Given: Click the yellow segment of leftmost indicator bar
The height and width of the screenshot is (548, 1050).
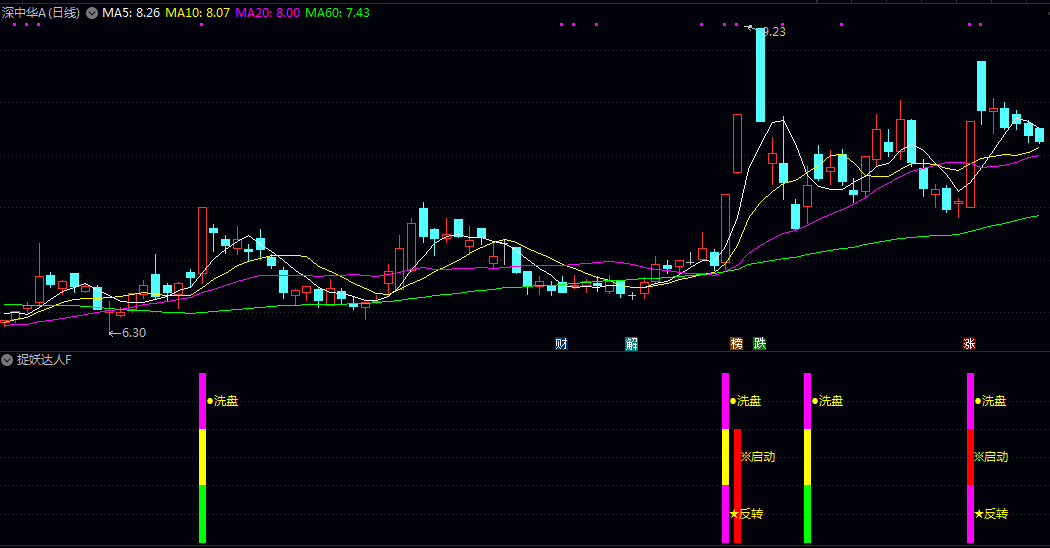Looking at the screenshot, I should pos(202,457).
